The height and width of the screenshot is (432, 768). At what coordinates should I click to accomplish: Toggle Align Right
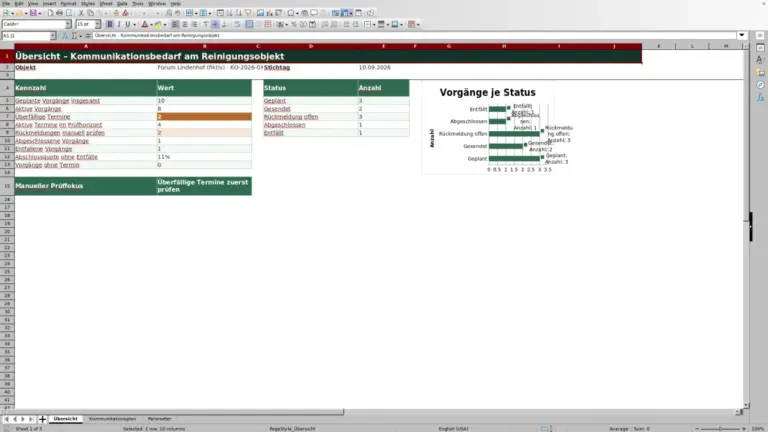[x=194, y=24]
